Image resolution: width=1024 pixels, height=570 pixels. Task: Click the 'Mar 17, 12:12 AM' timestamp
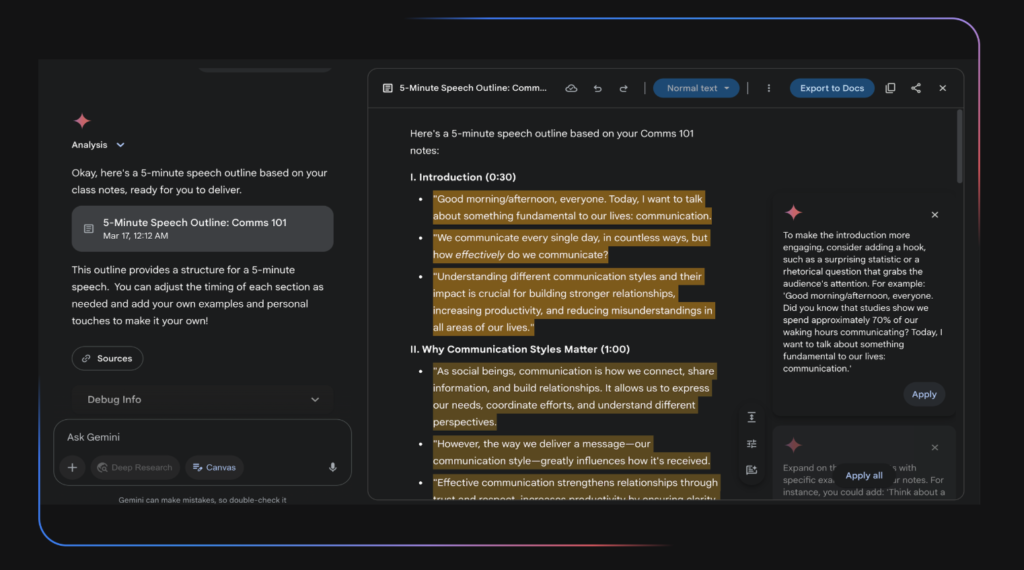pos(135,236)
